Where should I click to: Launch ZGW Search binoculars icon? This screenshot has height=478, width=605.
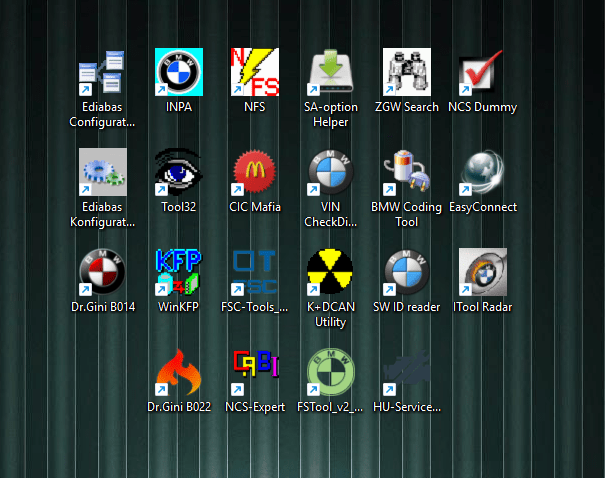(407, 72)
